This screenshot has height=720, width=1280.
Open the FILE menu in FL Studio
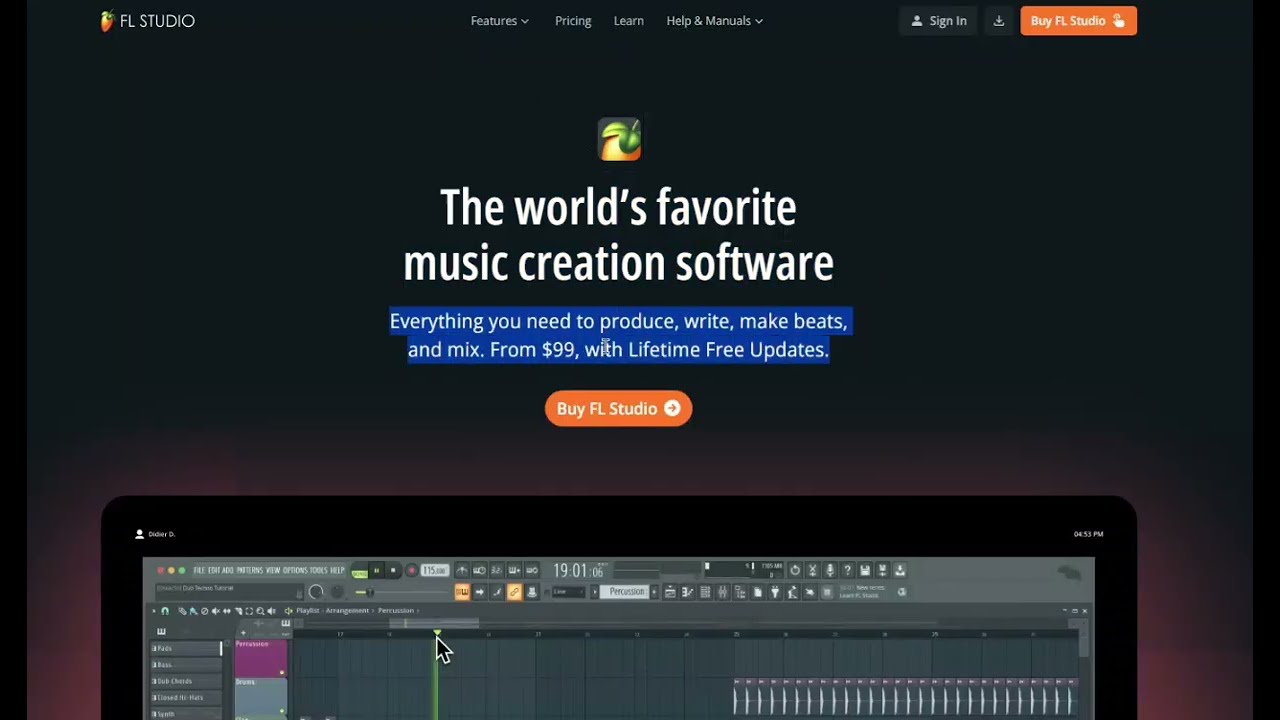(199, 570)
